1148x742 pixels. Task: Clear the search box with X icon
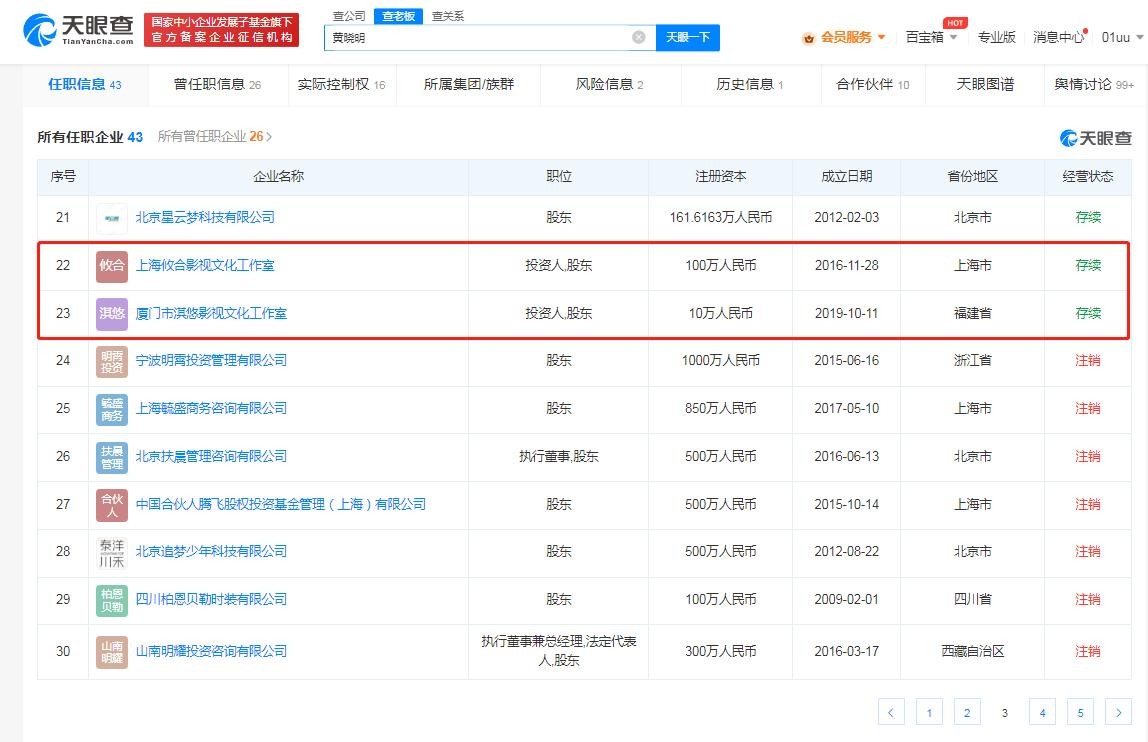638,38
